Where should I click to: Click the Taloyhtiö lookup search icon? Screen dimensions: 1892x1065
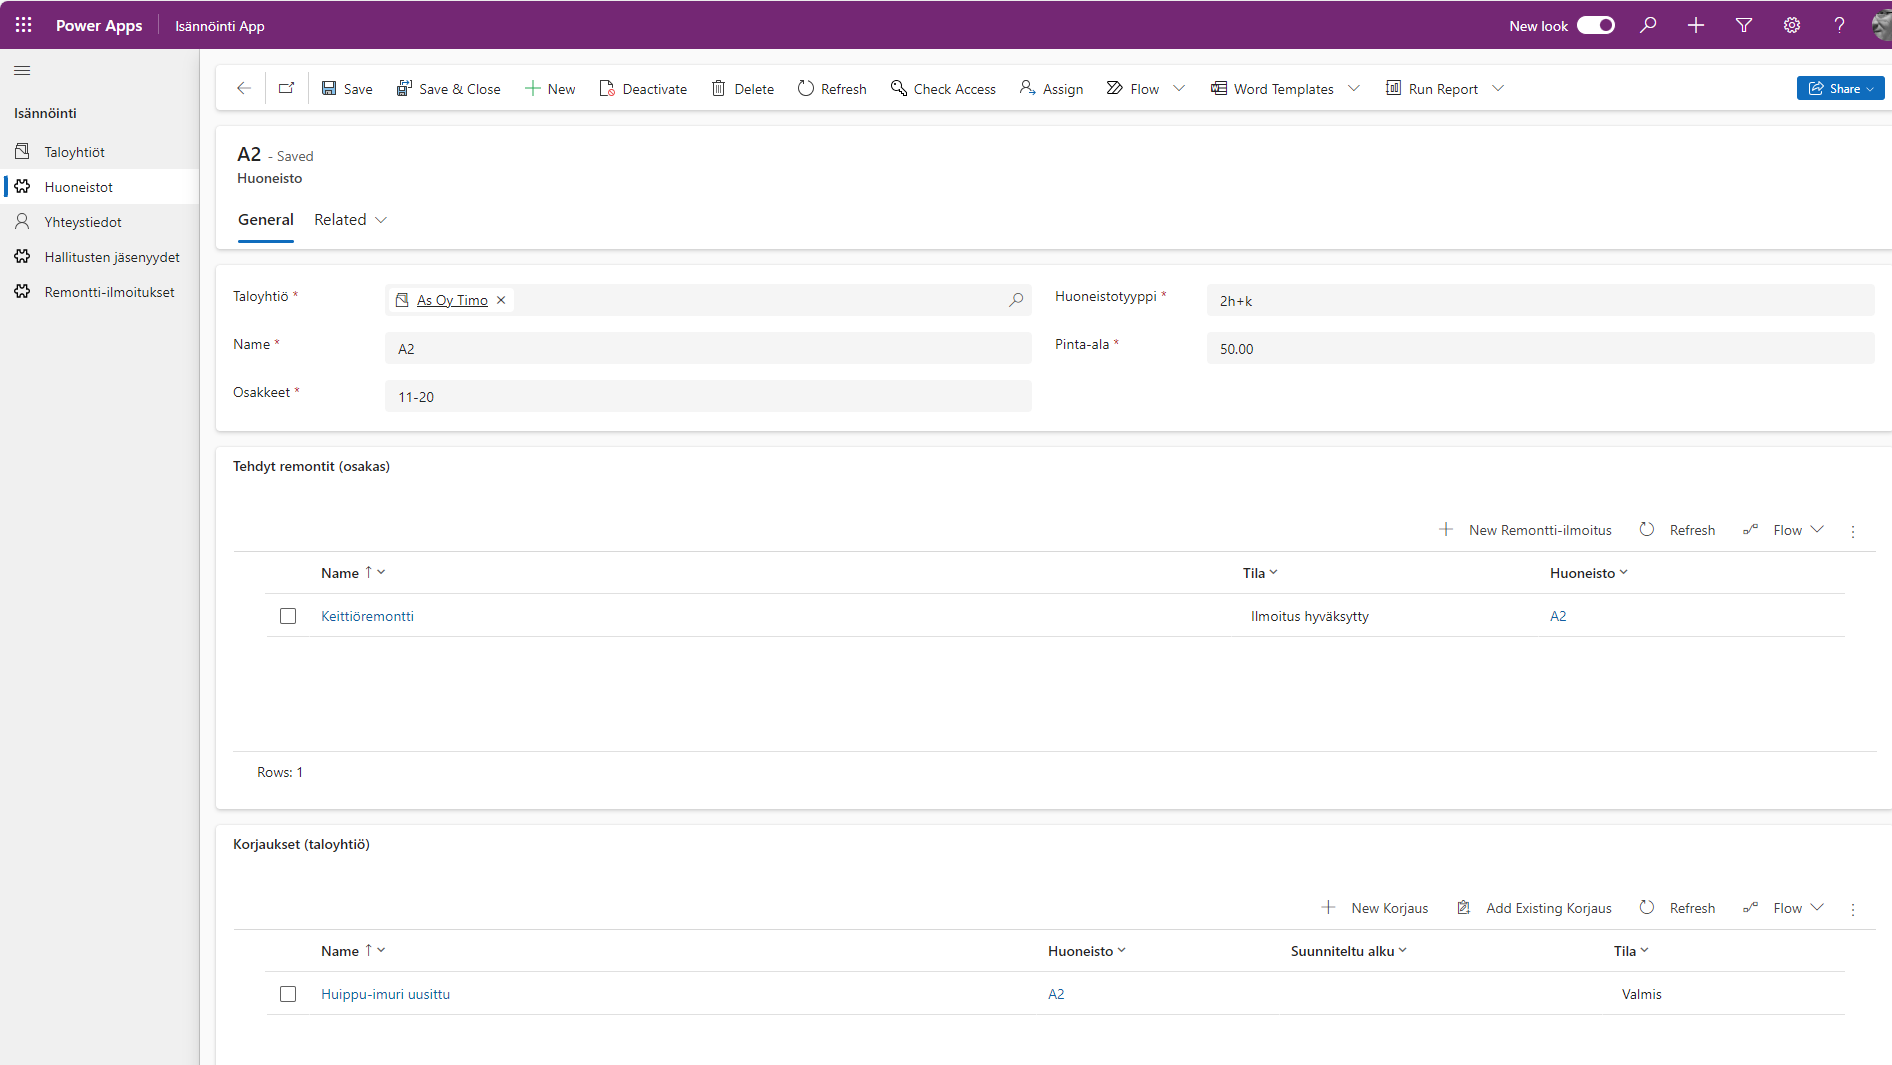[x=1016, y=300]
